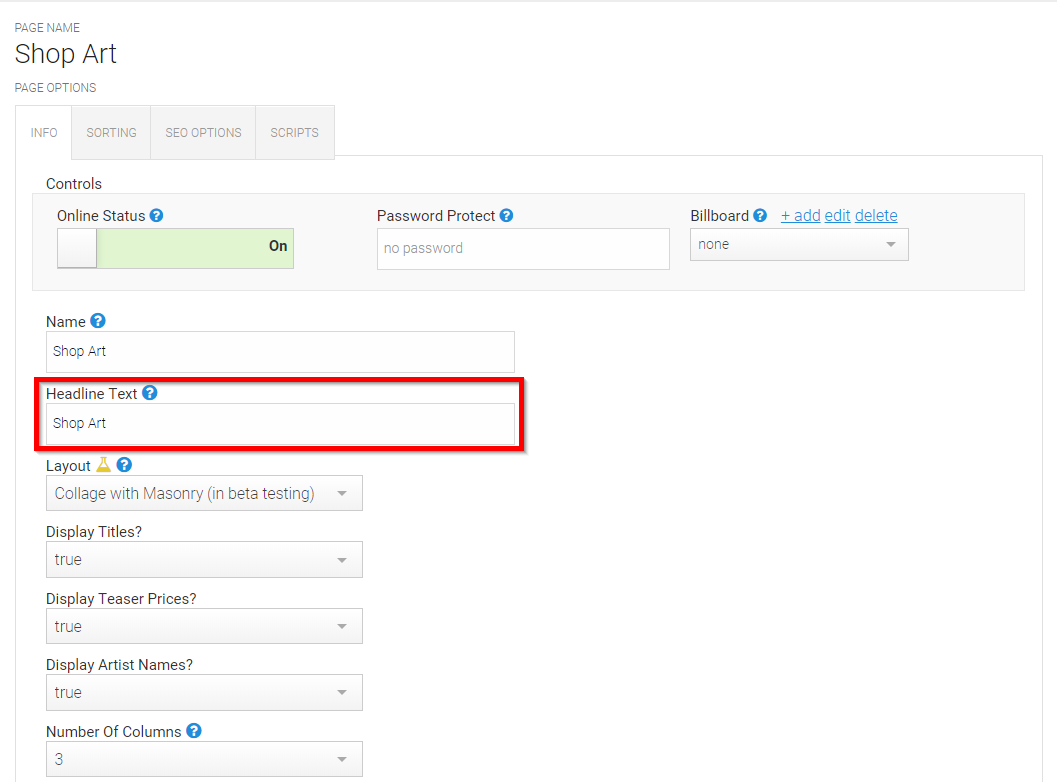The image size is (1057, 782).
Task: Open the Display Titles dropdown
Action: (x=204, y=560)
